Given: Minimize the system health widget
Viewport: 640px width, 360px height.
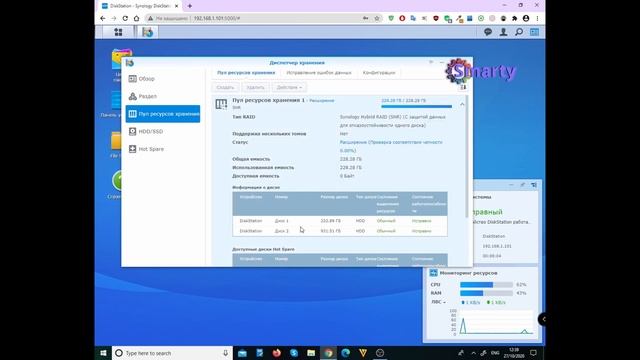Looking at the screenshot, I should coord(511,185).
